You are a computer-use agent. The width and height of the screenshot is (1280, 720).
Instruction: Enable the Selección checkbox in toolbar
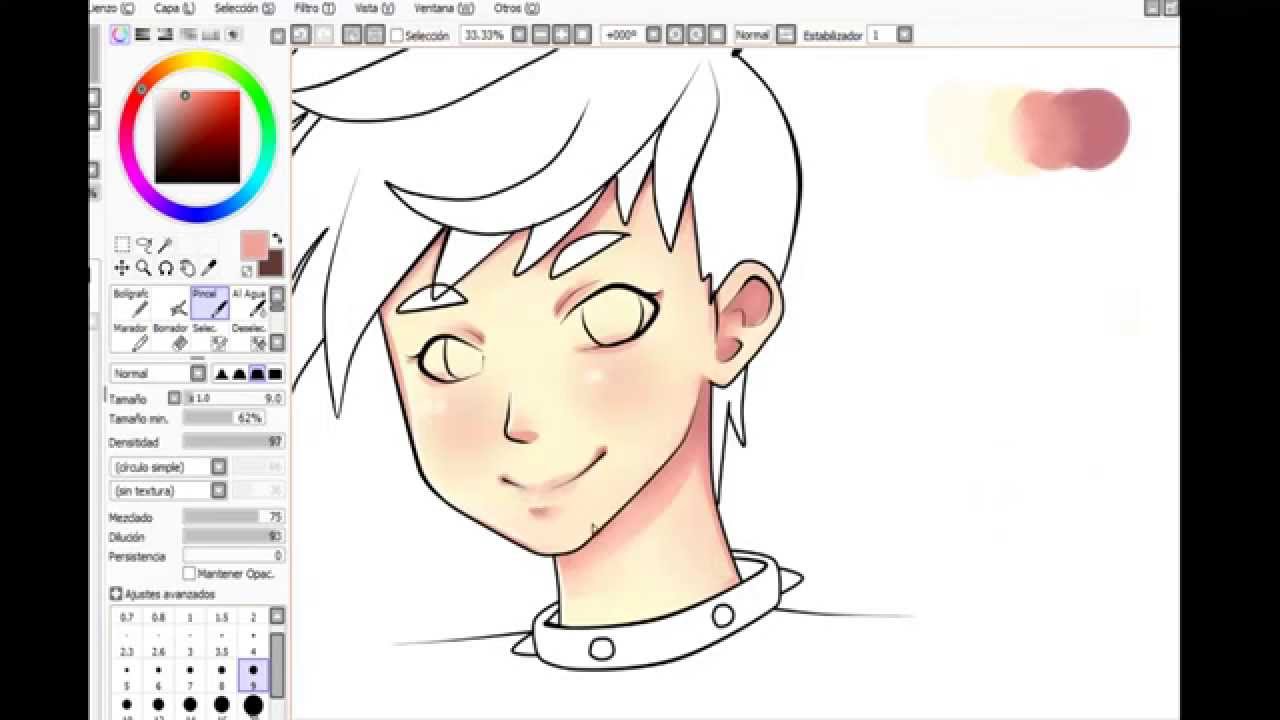point(397,35)
